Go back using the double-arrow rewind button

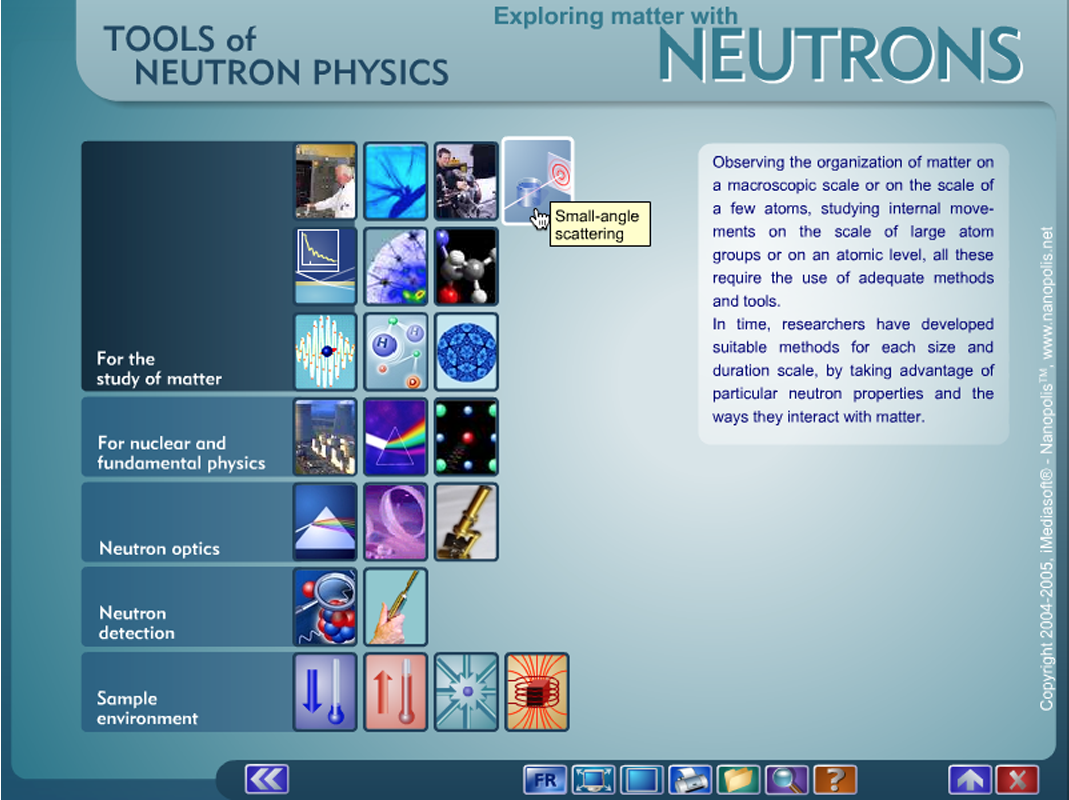click(x=266, y=780)
